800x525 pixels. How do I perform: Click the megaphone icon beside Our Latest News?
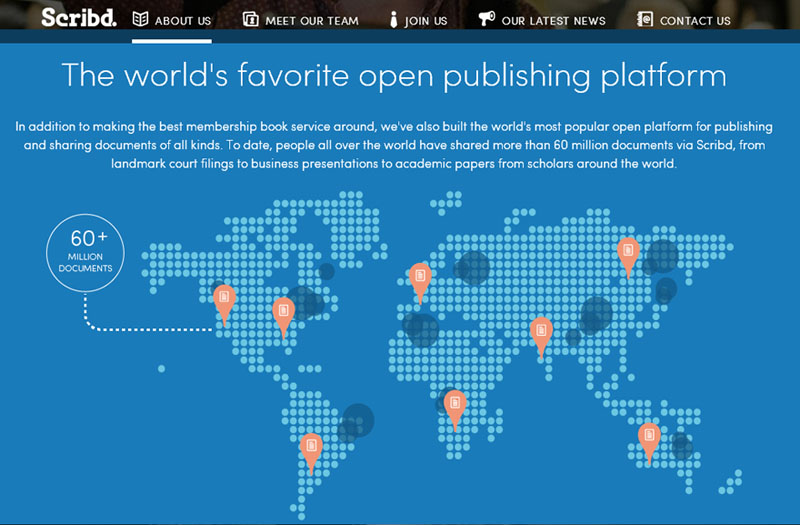click(486, 19)
